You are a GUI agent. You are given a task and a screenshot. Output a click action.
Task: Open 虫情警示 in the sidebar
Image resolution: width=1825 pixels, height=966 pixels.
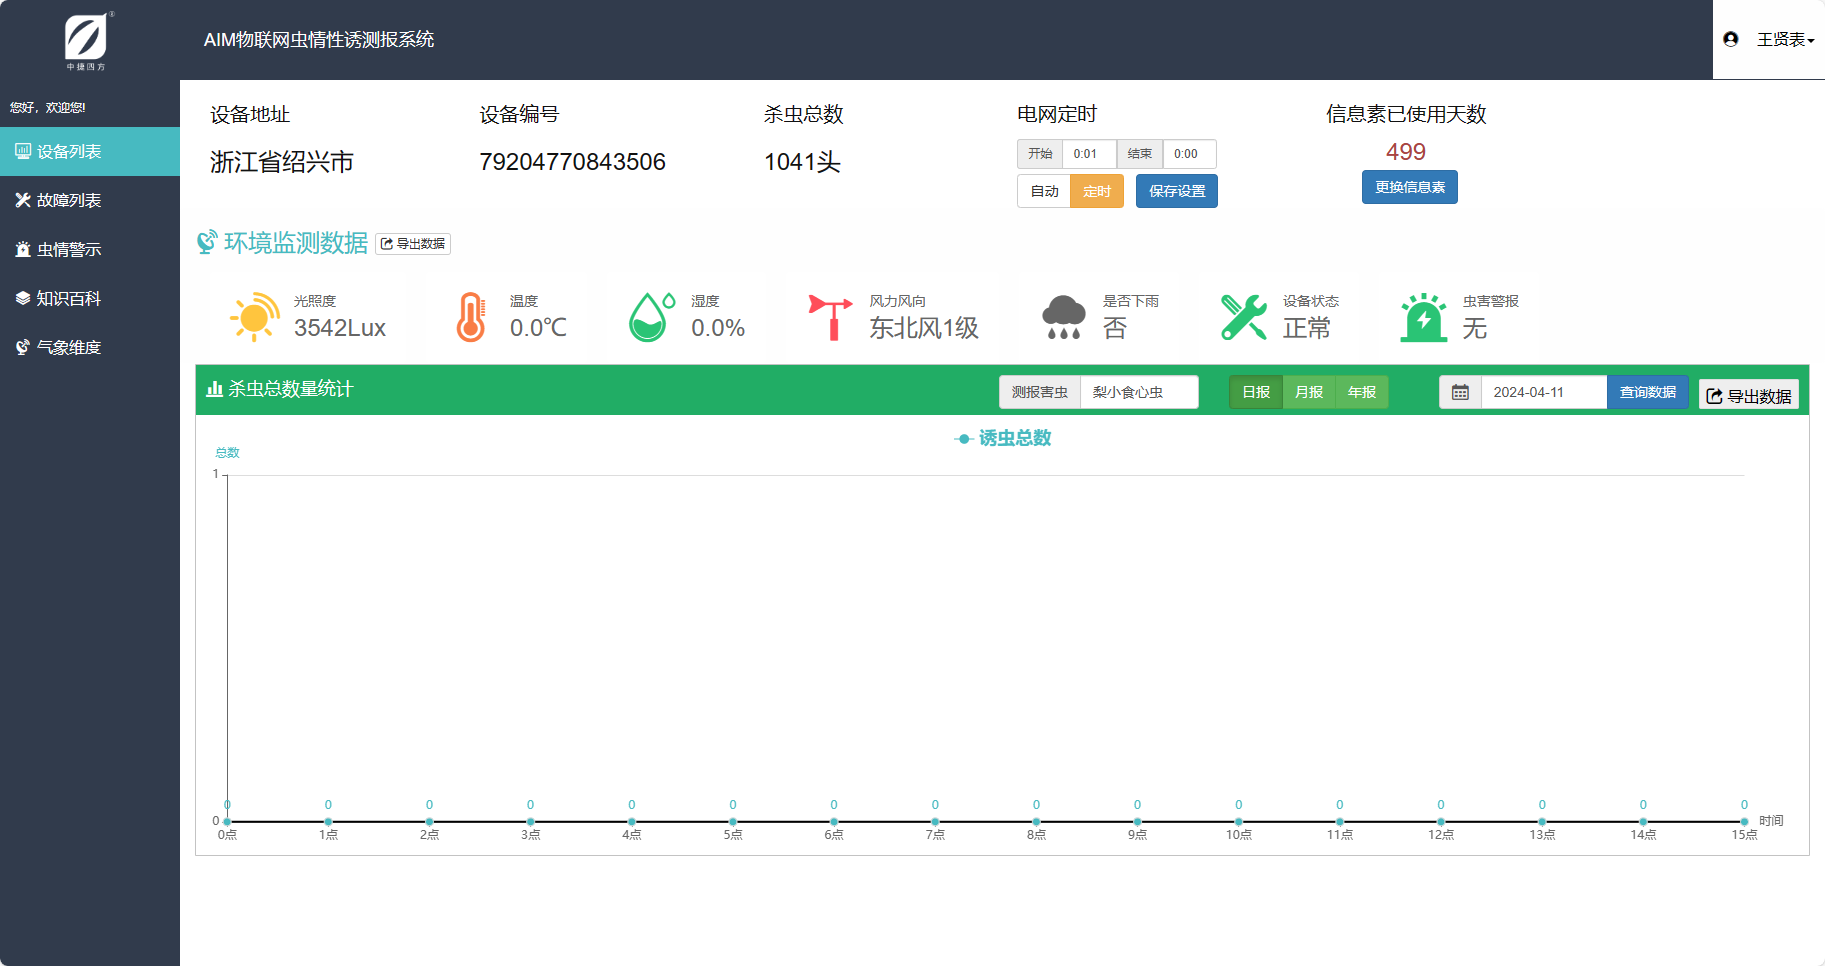coord(90,250)
